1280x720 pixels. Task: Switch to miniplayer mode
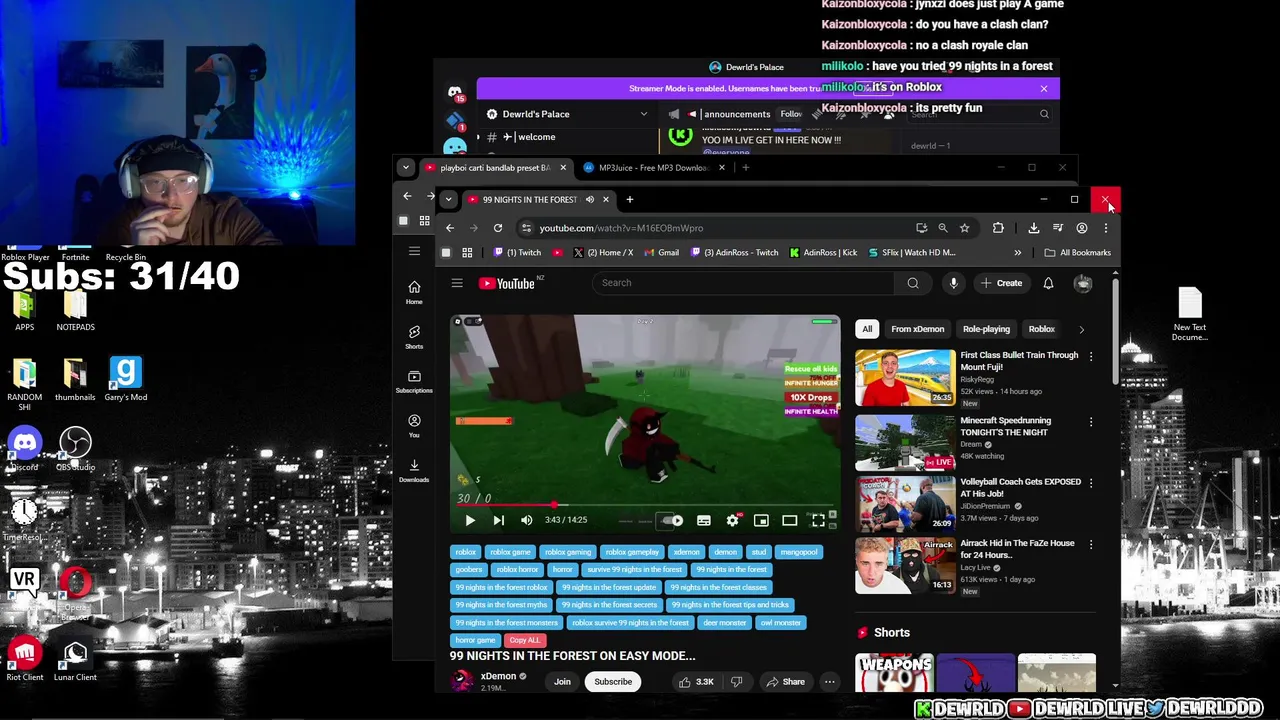pyautogui.click(x=761, y=520)
